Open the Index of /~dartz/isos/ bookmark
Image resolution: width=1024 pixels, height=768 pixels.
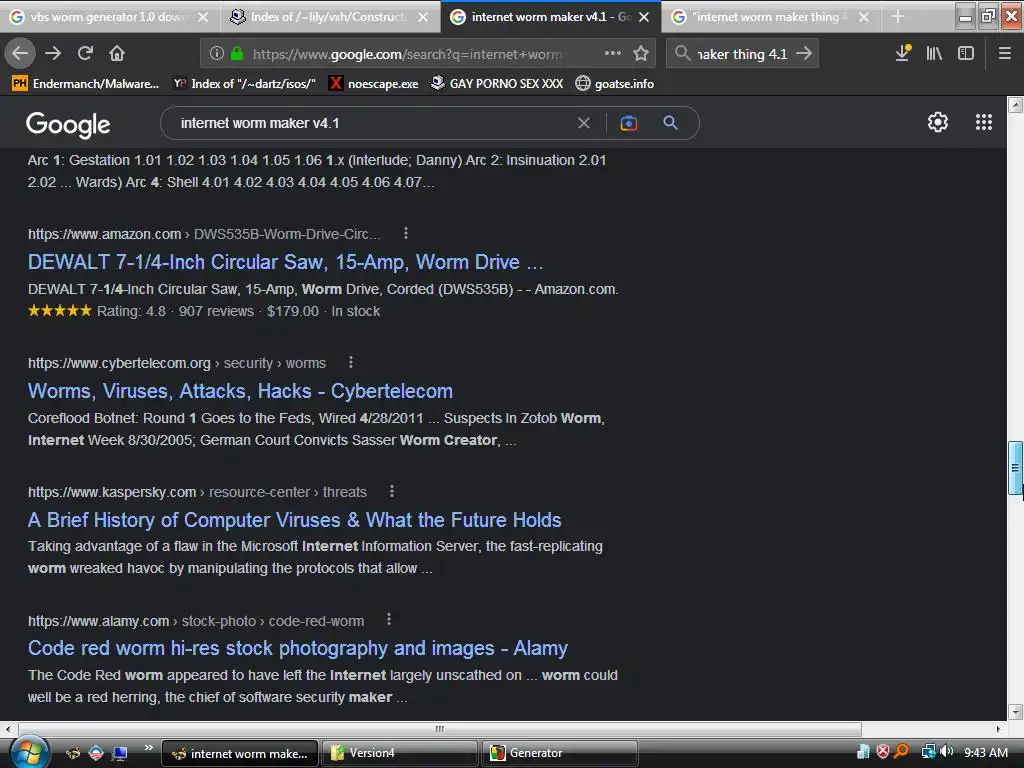[x=244, y=84]
